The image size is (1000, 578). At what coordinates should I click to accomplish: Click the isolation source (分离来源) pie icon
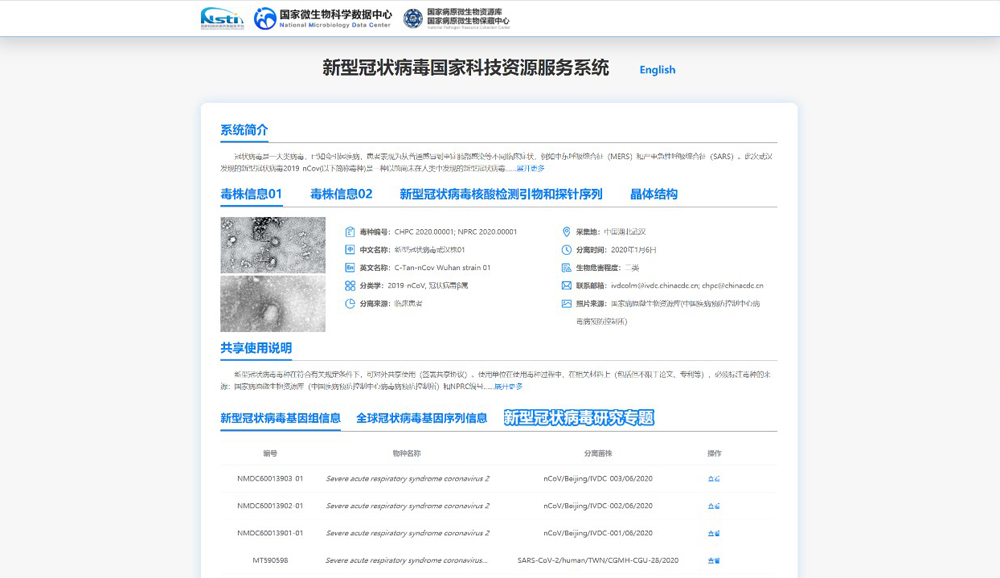350,303
